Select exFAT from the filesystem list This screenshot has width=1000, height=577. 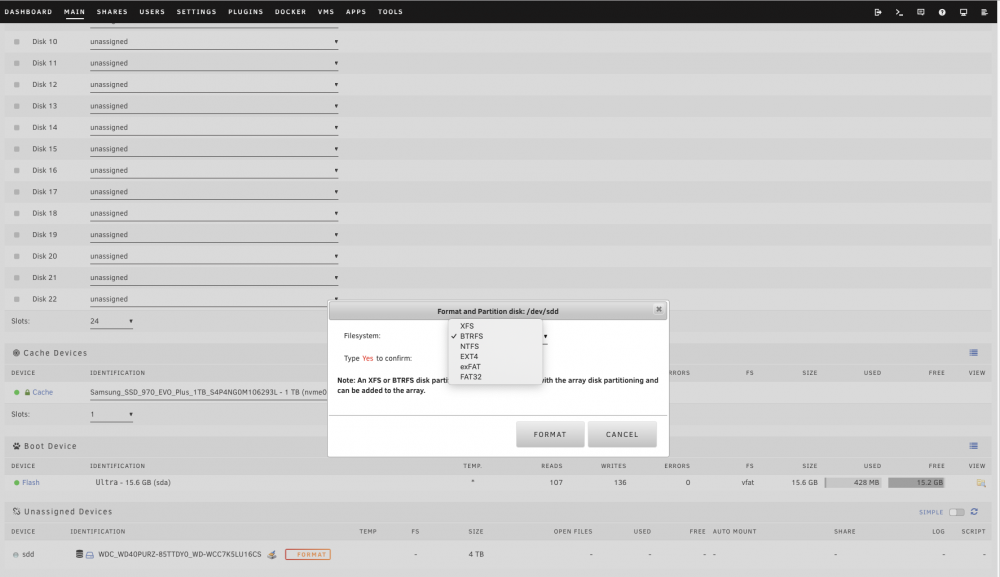tap(495, 367)
